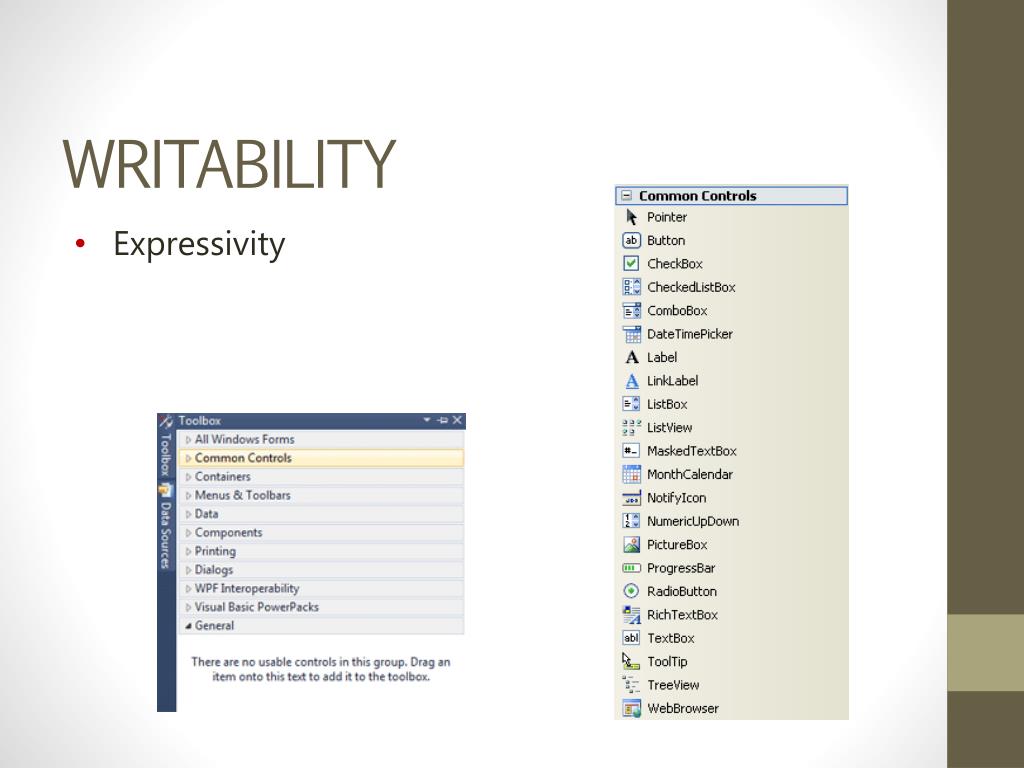Click the Toolbox wrench icon in title bar
Screen dimensions: 1024x768
[167, 421]
